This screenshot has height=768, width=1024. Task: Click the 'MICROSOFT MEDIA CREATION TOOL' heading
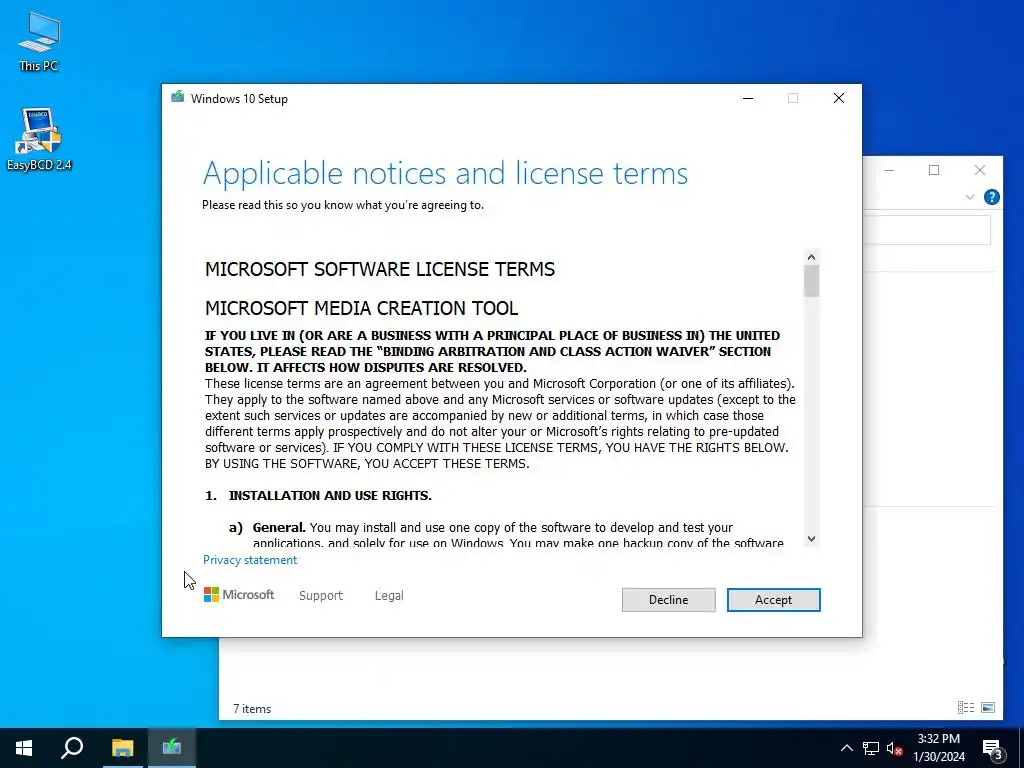361,308
